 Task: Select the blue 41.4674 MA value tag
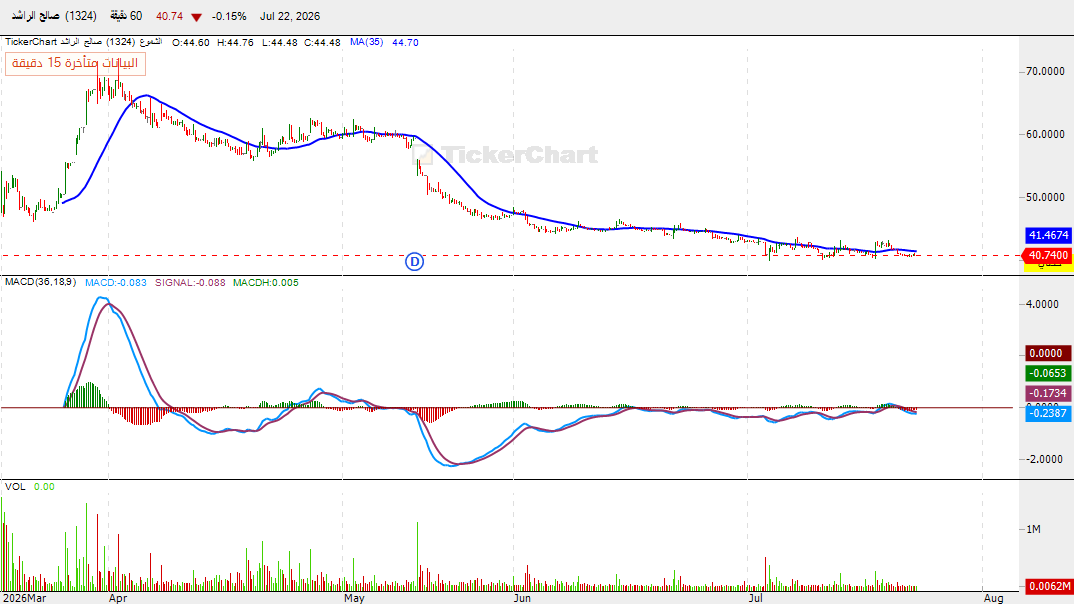[1048, 235]
